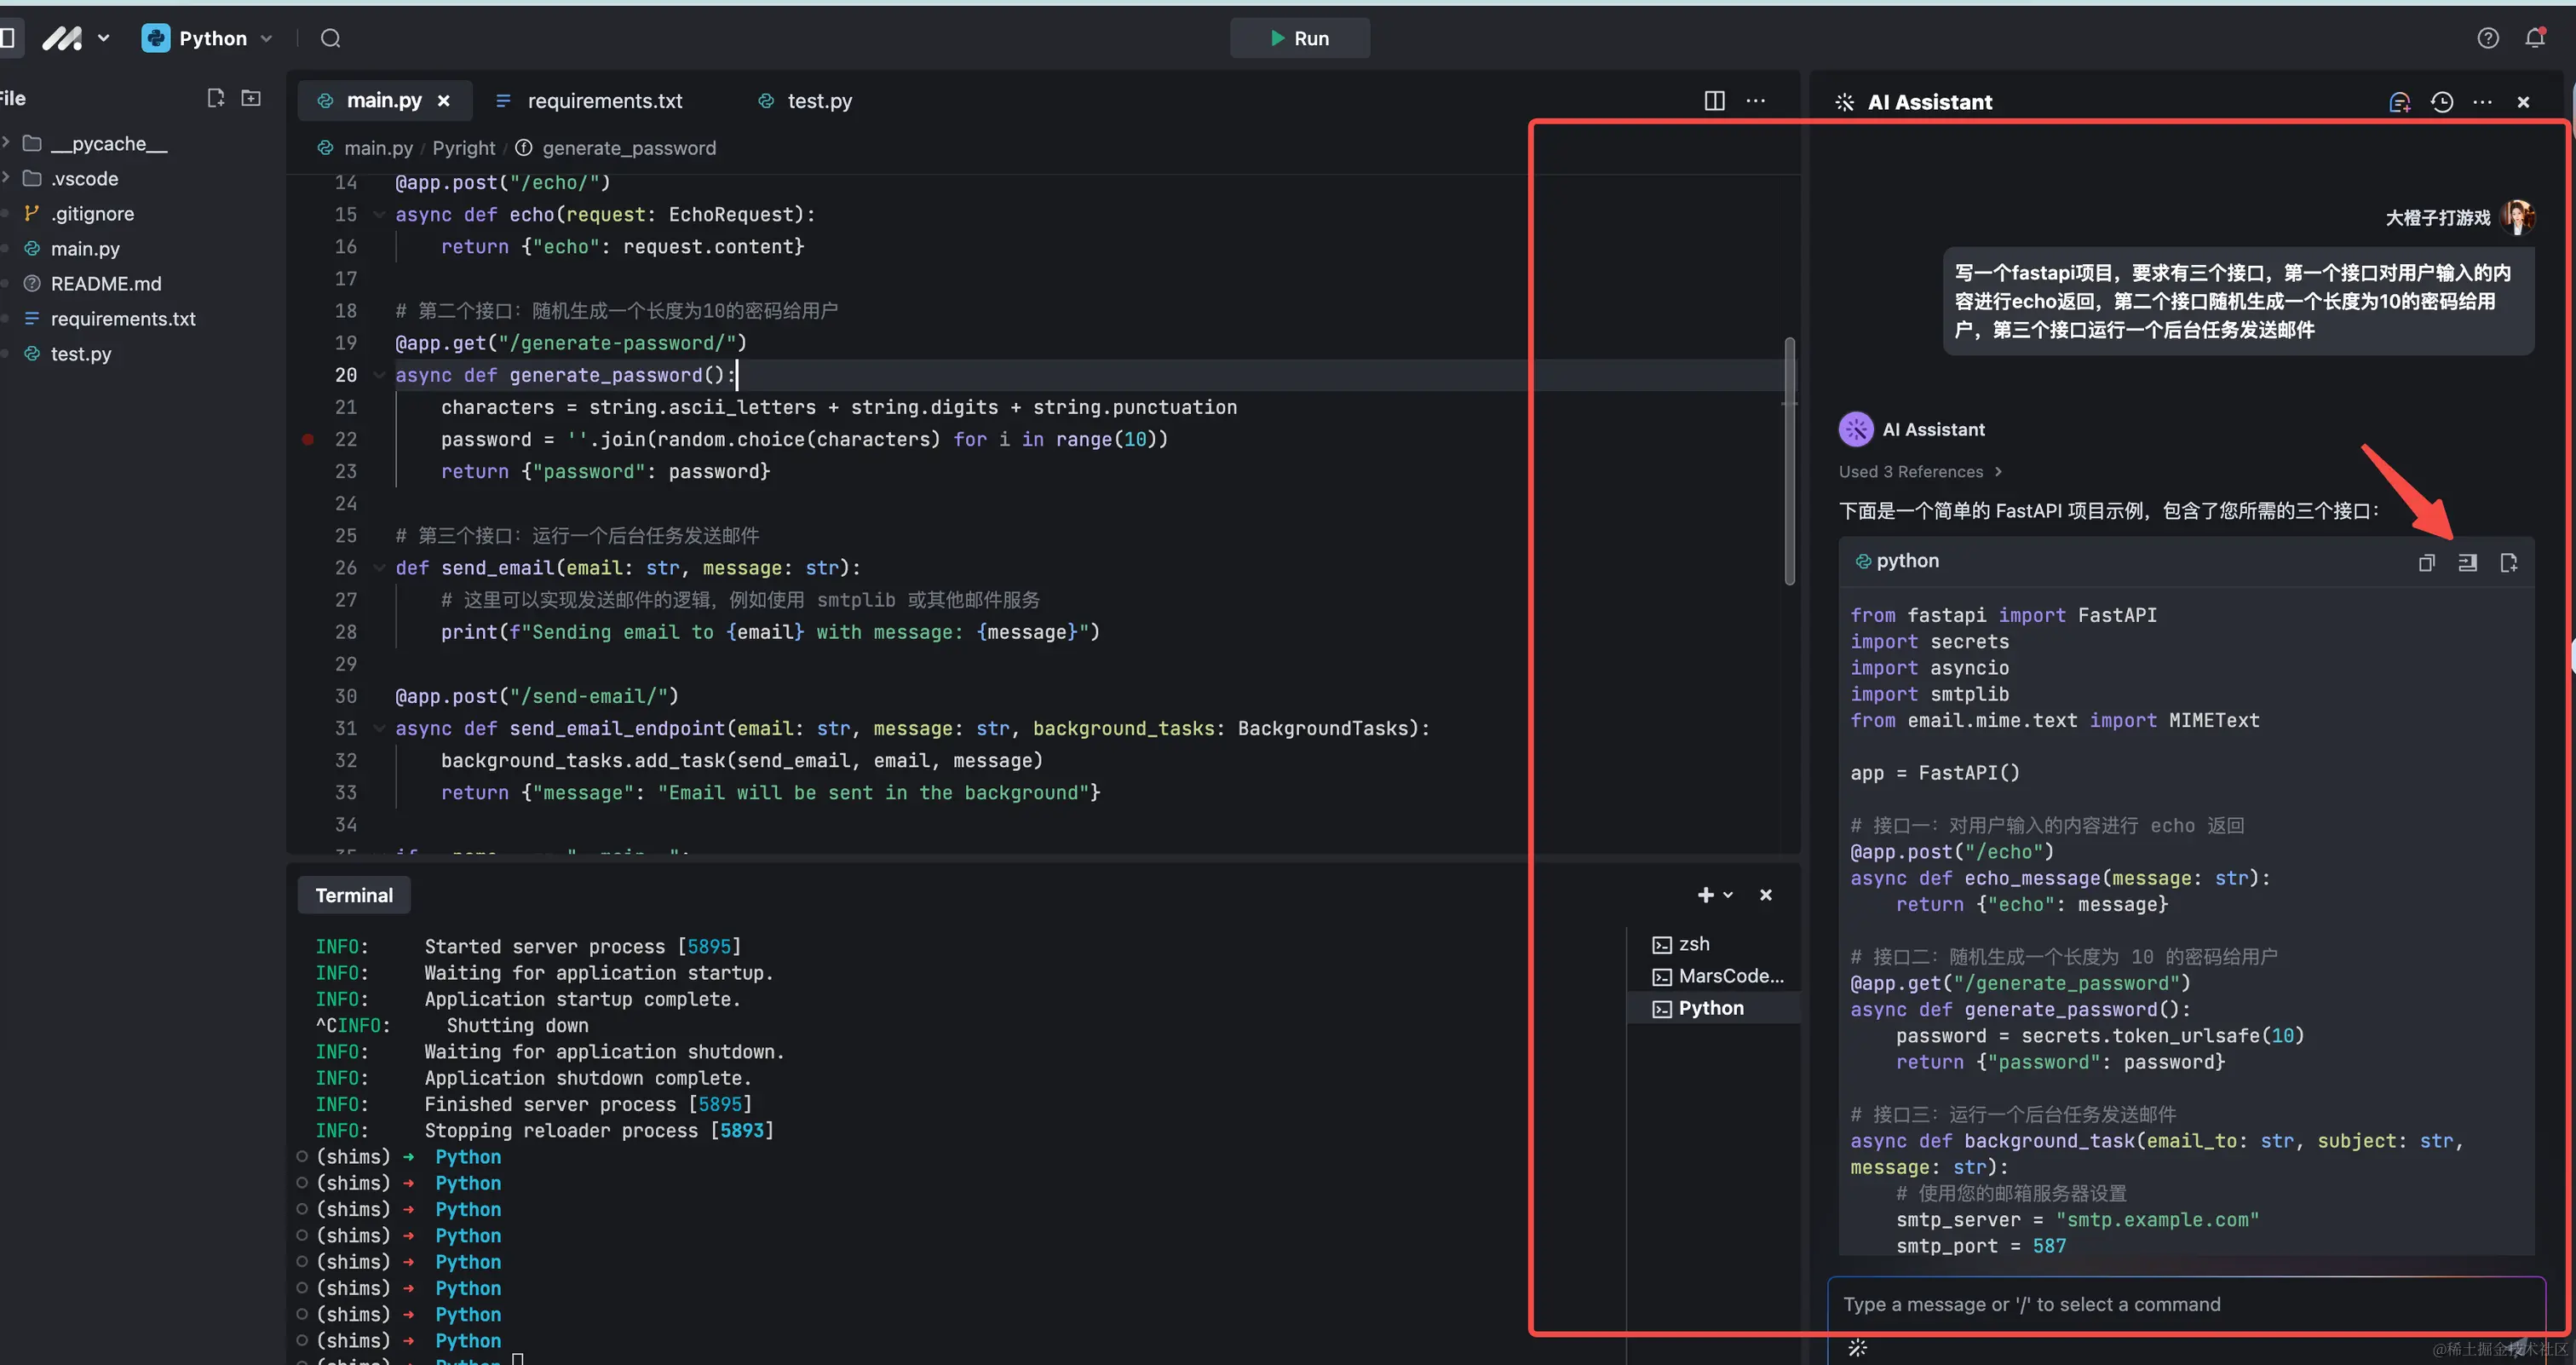Open AI Assistant more options ellipsis
The width and height of the screenshot is (2576, 1365).
point(2483,102)
